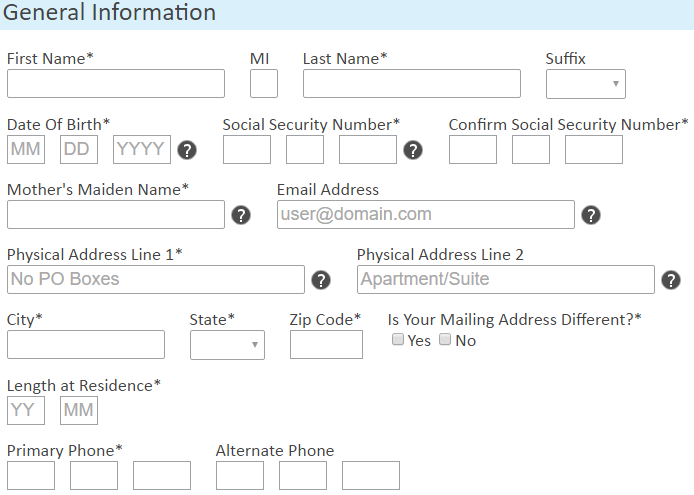The width and height of the screenshot is (694, 495).
Task: Select the birth year YYYY field
Action: [x=142, y=149]
